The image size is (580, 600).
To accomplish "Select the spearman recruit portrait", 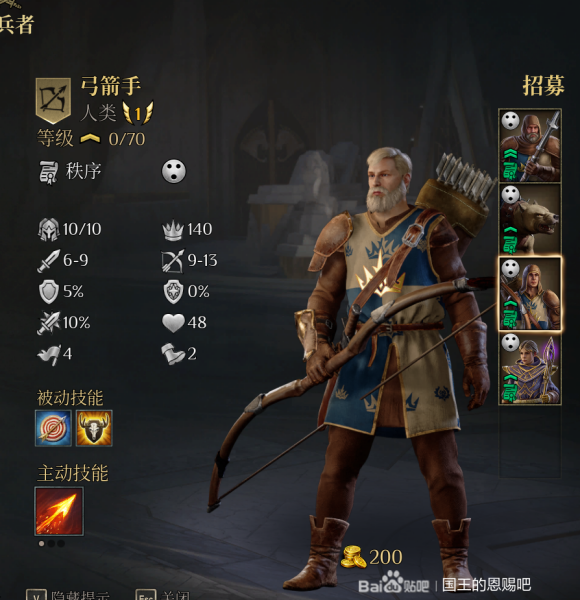I will [530, 146].
